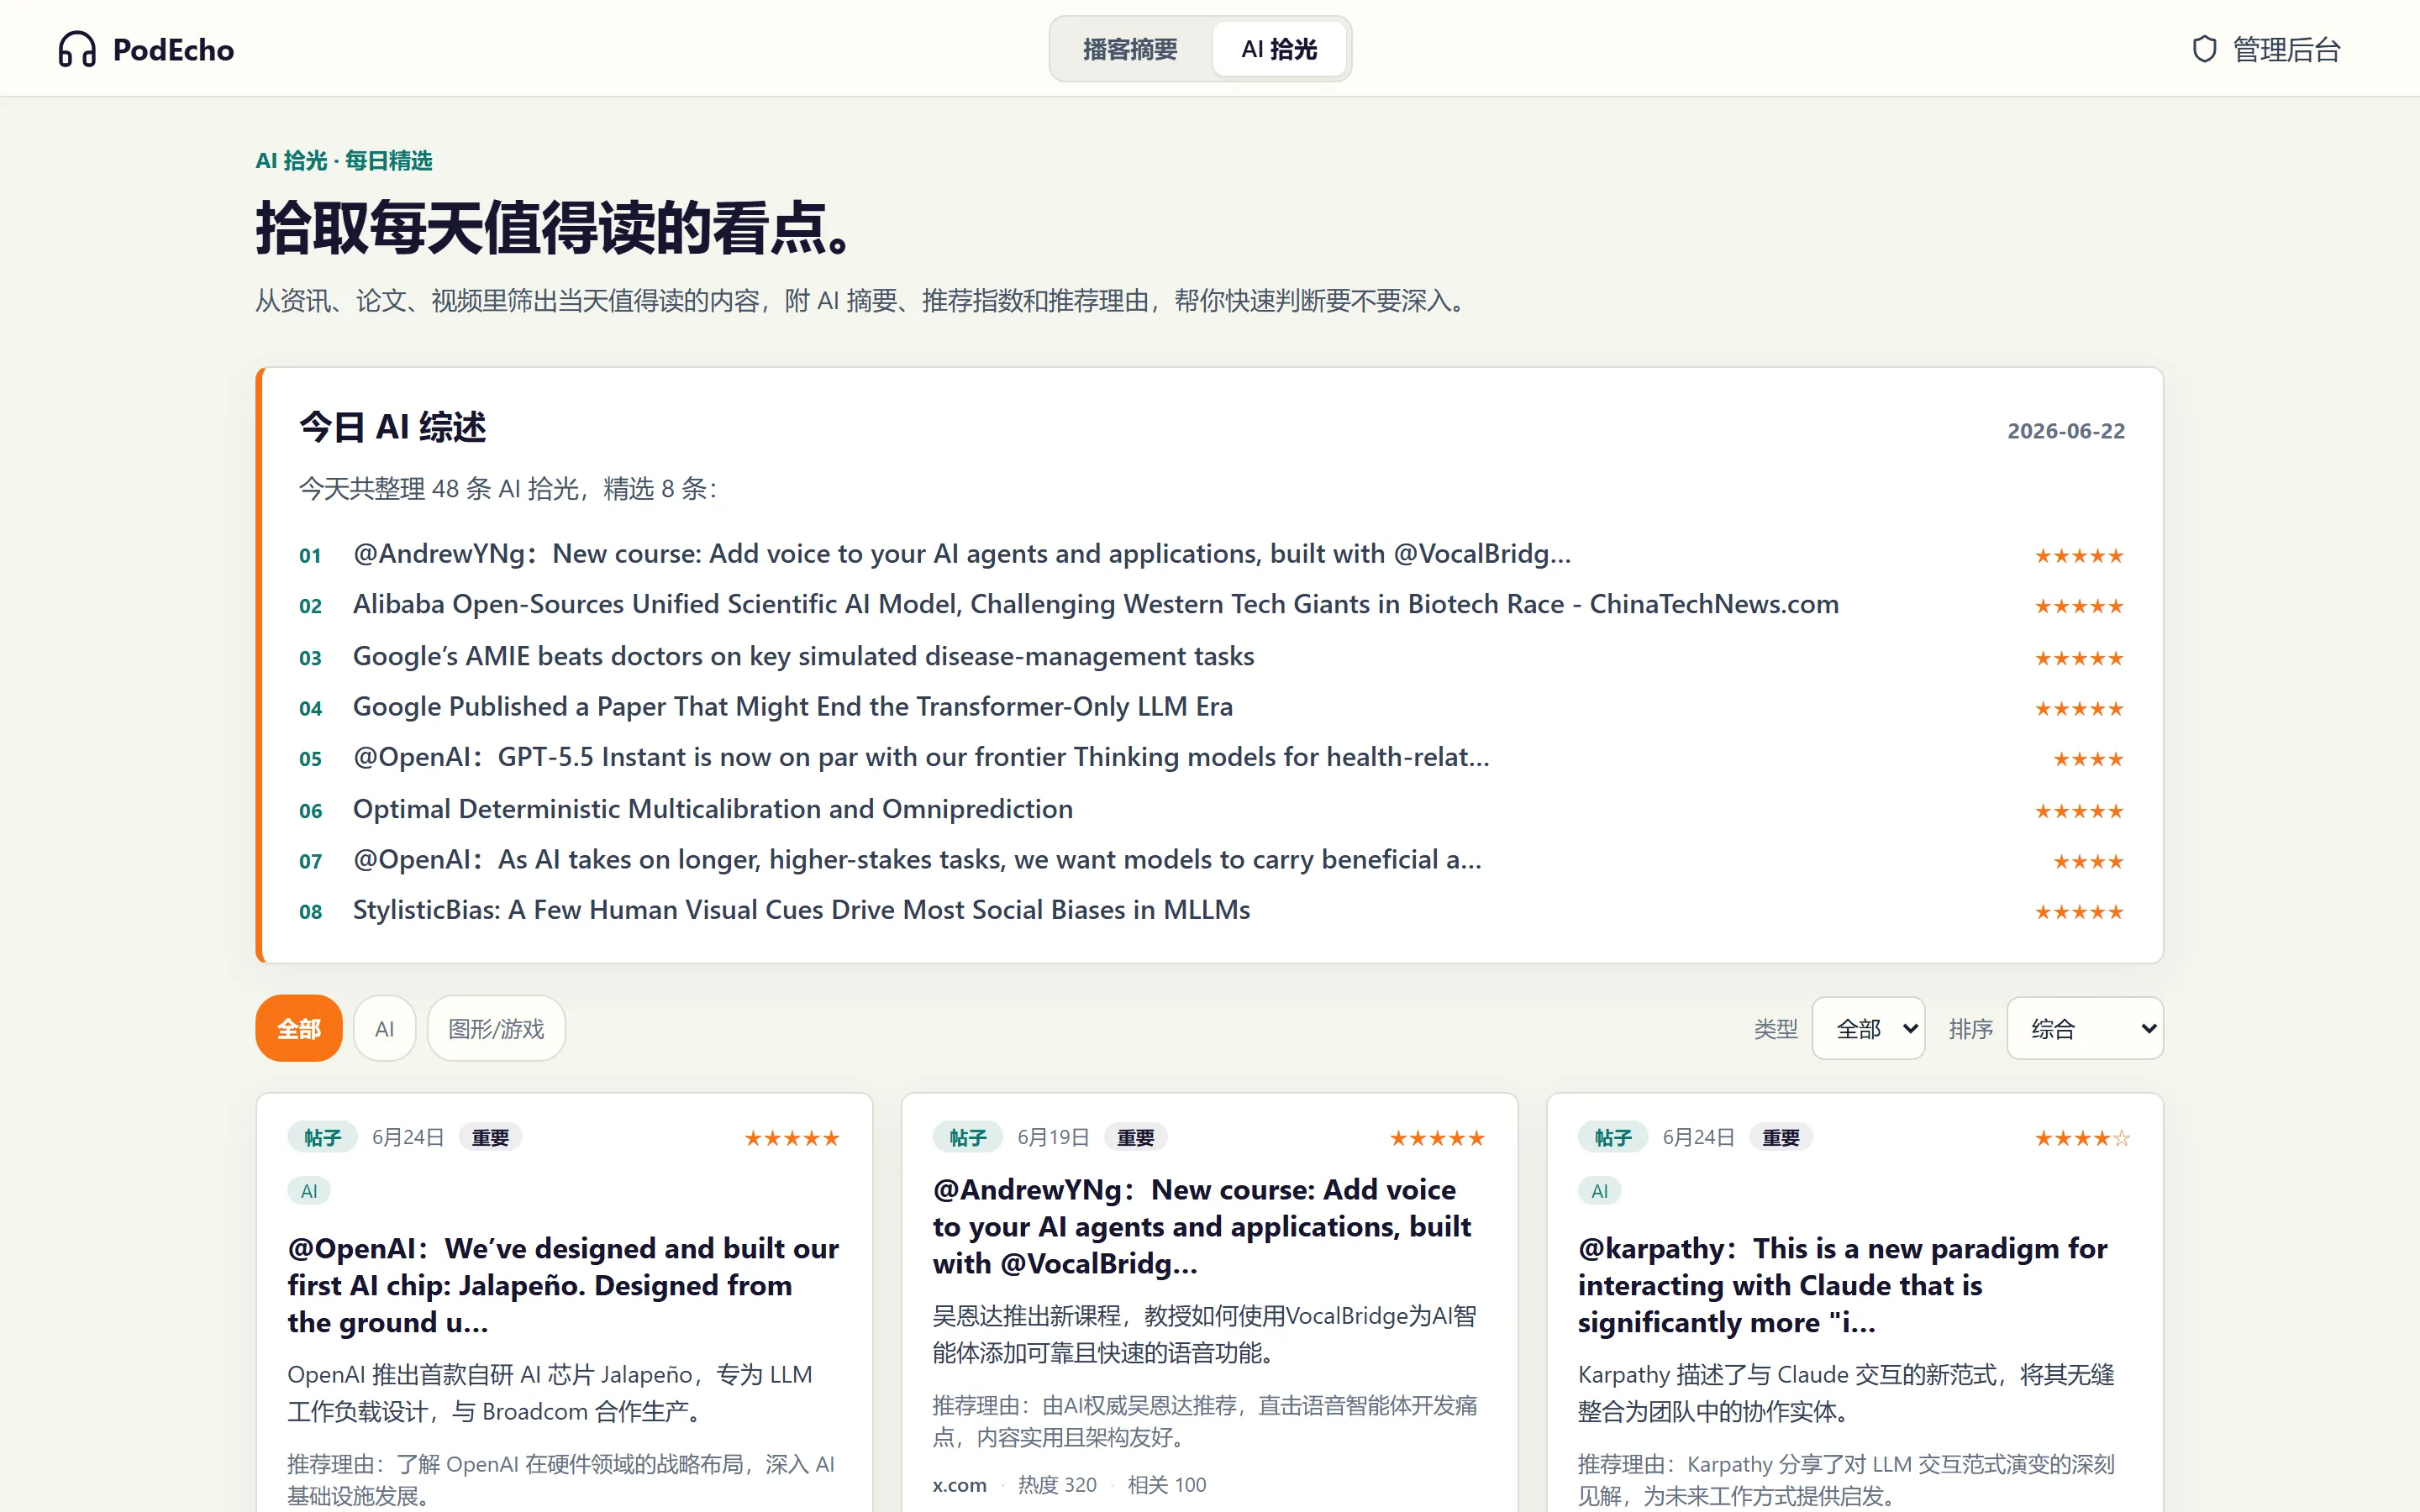This screenshot has width=2420, height=1512.
Task: Open digest item 05 GPT-5.5 Instant post
Action: coord(921,757)
